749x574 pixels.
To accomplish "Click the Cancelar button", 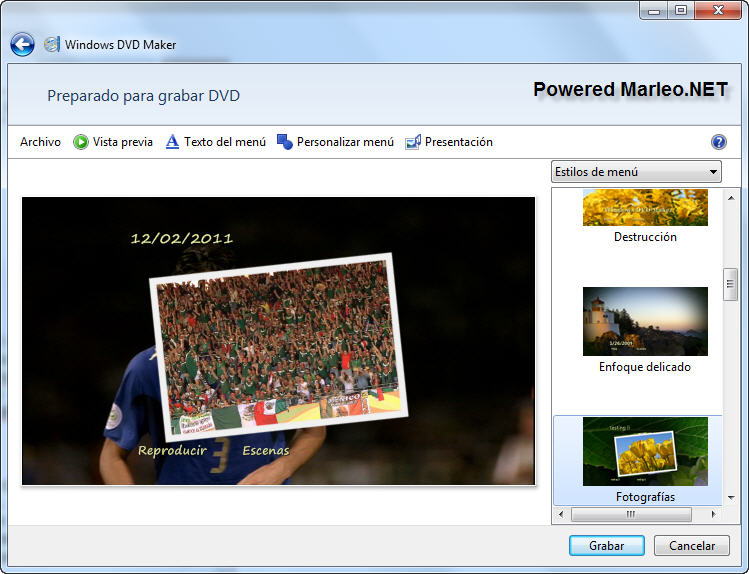I will [692, 545].
